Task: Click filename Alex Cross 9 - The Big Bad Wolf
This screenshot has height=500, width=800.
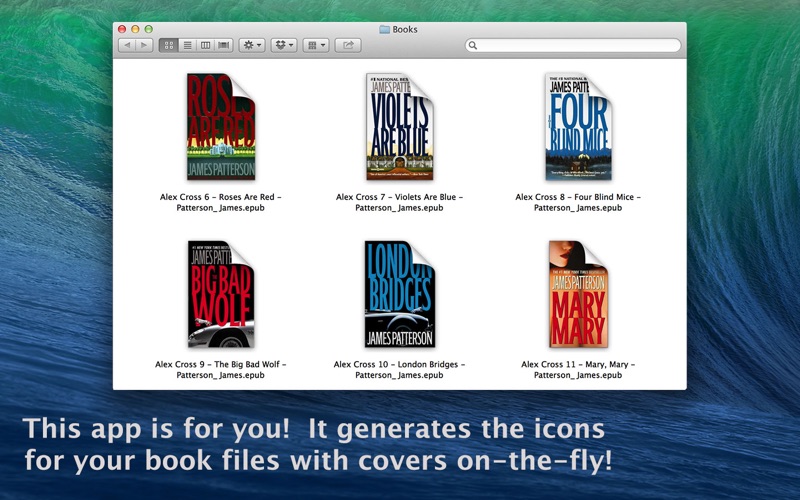Action: [x=220, y=369]
